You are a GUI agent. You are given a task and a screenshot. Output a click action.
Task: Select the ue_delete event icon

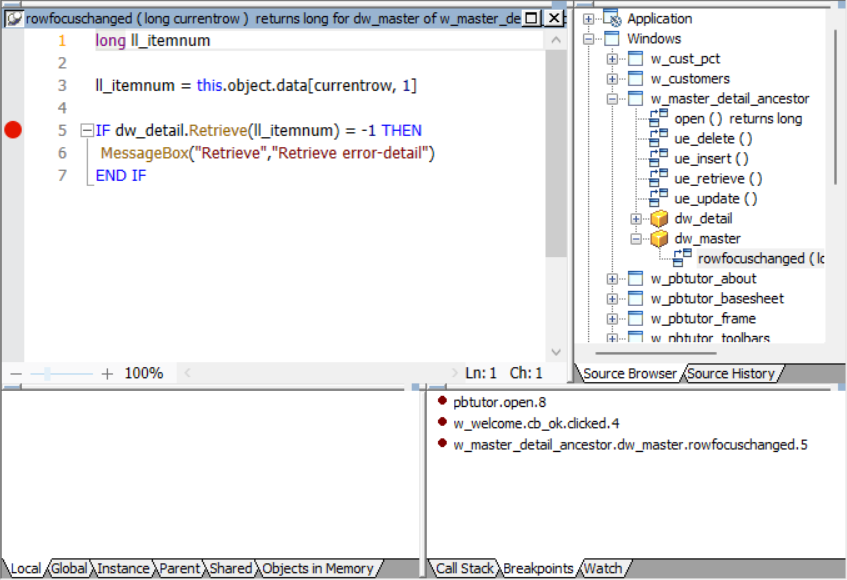point(658,139)
